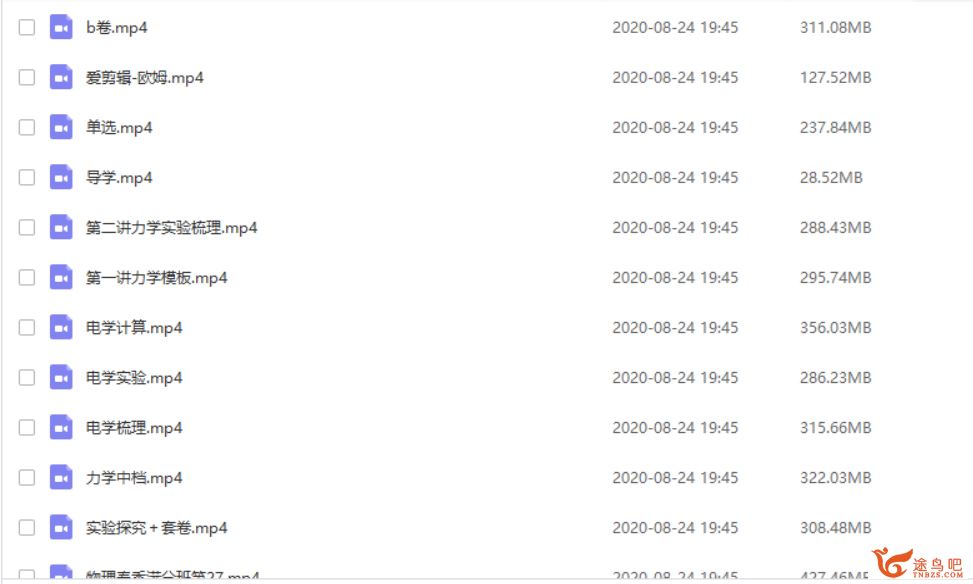This screenshot has height=584, width=973.
Task: Check the box for 电学实验.mp4
Action: click(27, 377)
